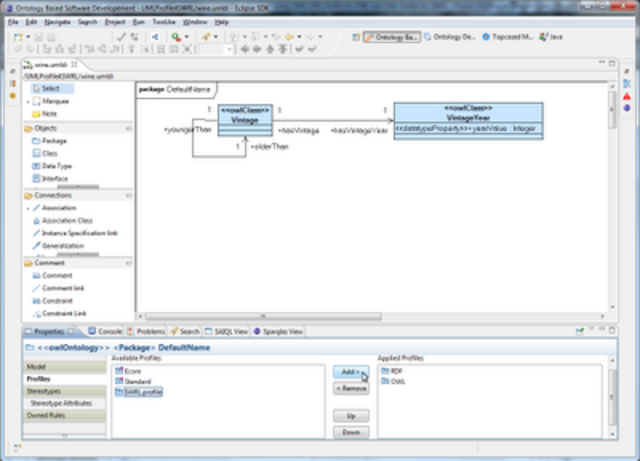Switch to Ontology De... perspective
Screen dimensions: 640x461
pos(449,37)
